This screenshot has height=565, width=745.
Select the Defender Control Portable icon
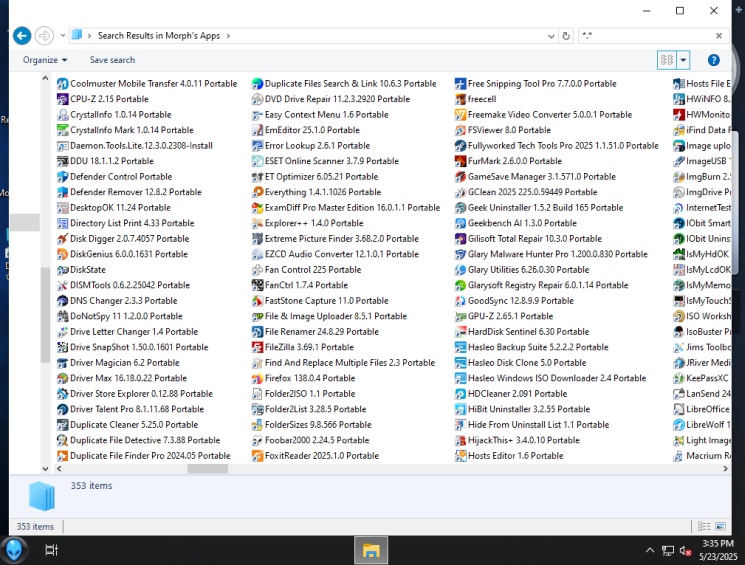pos(62,177)
